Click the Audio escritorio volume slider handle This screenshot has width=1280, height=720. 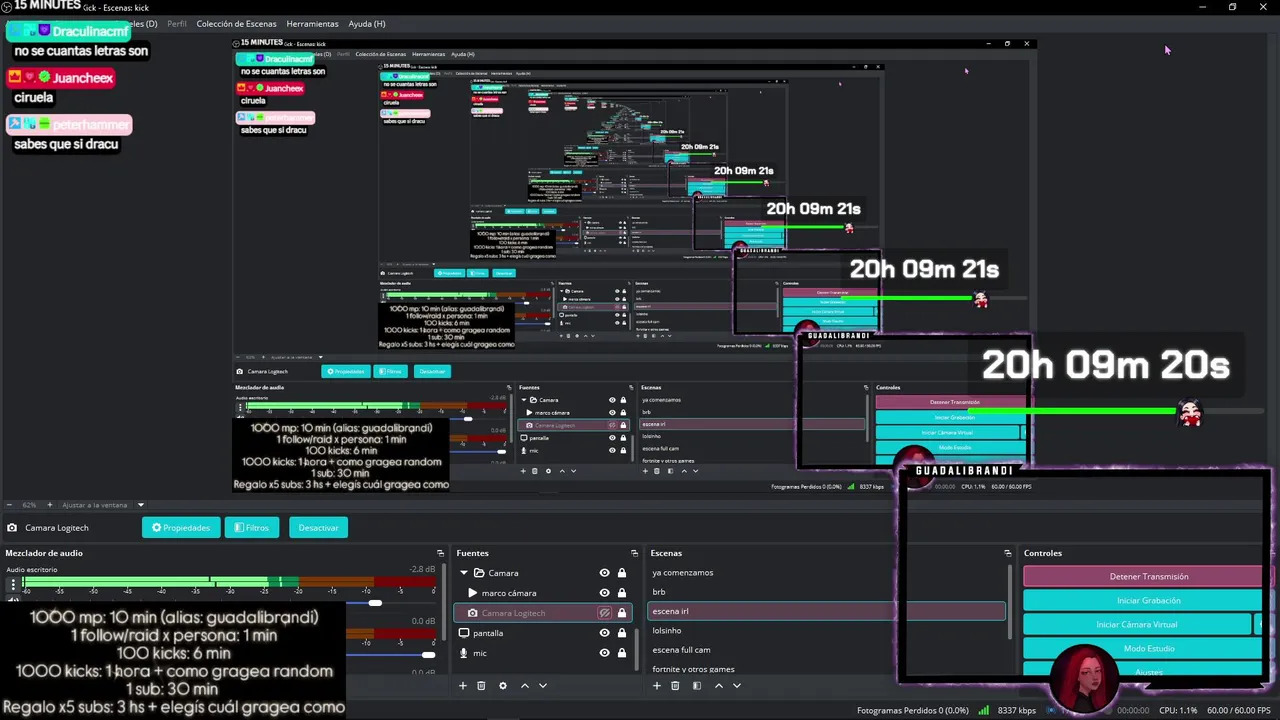[374, 603]
